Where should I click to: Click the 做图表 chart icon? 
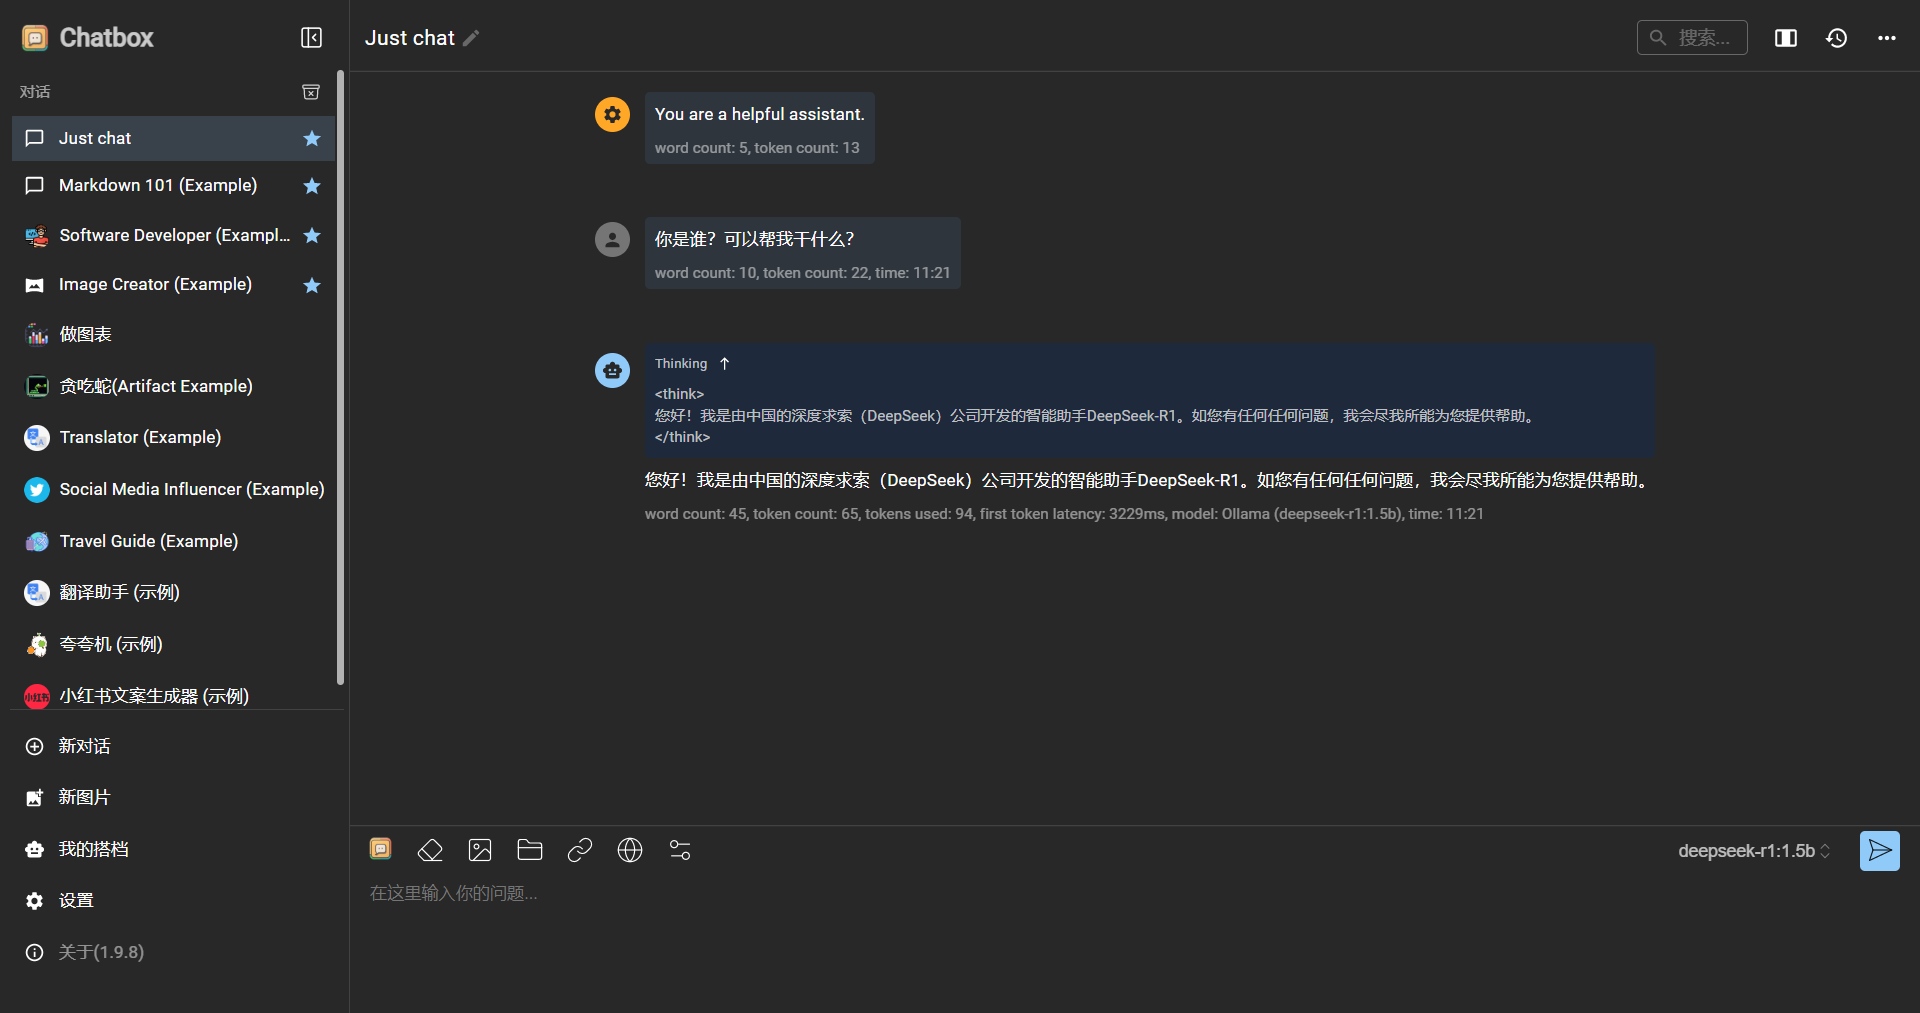click(37, 335)
